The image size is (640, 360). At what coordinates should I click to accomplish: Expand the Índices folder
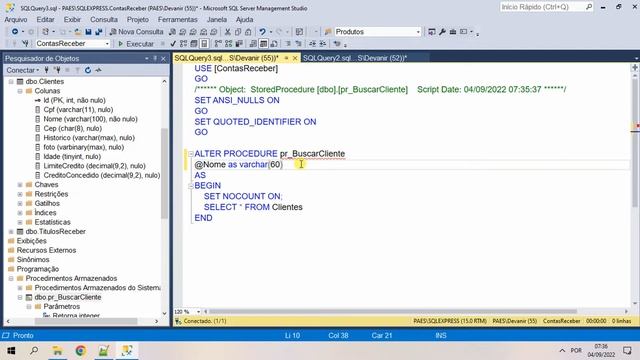[20, 213]
